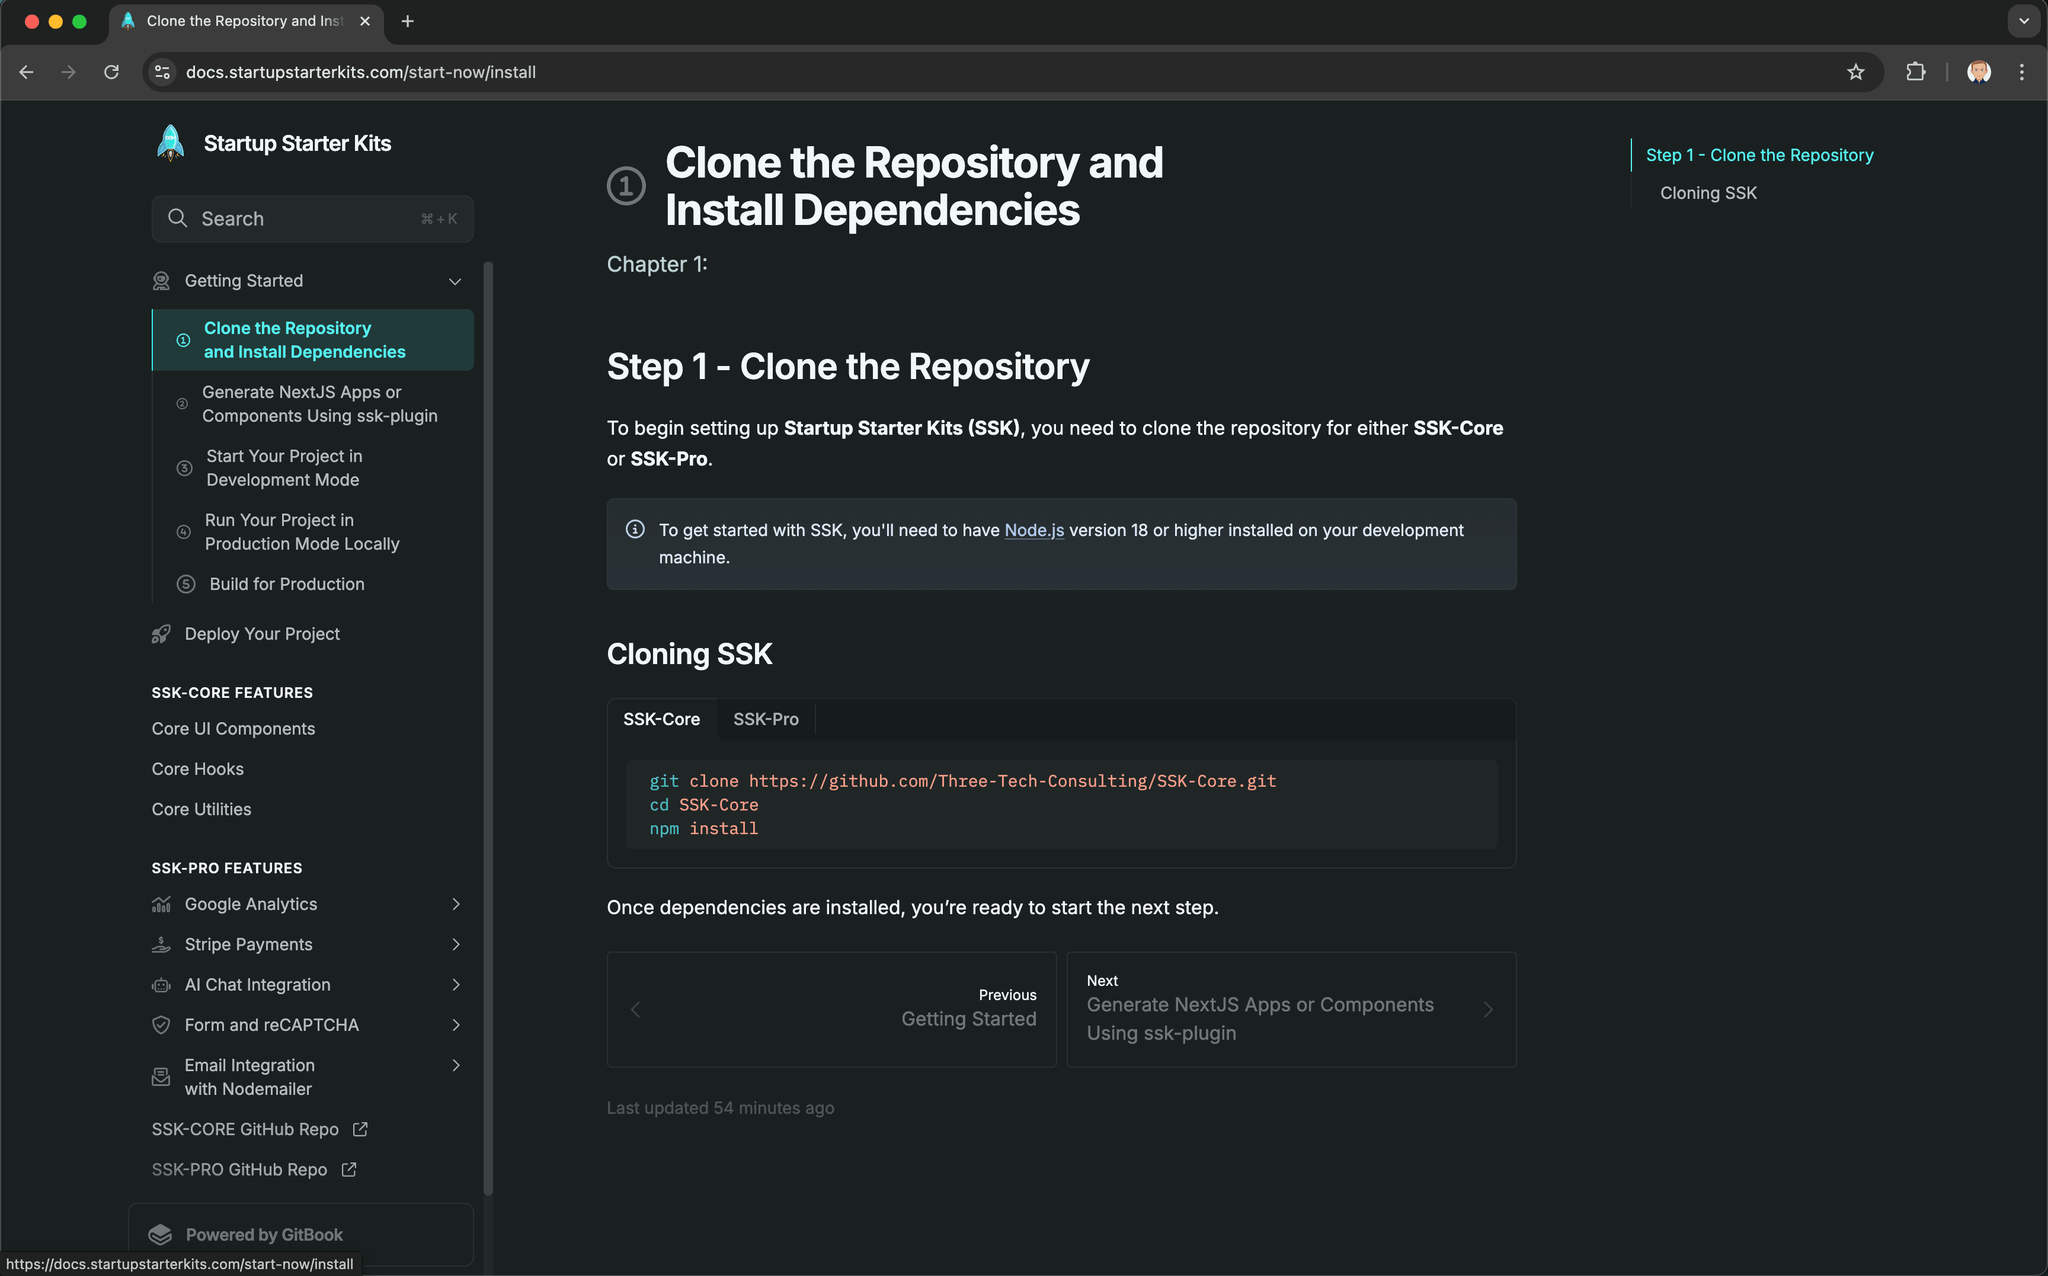The height and width of the screenshot is (1276, 2048).
Task: Open the Chrome three-dot menu
Action: click(2022, 72)
